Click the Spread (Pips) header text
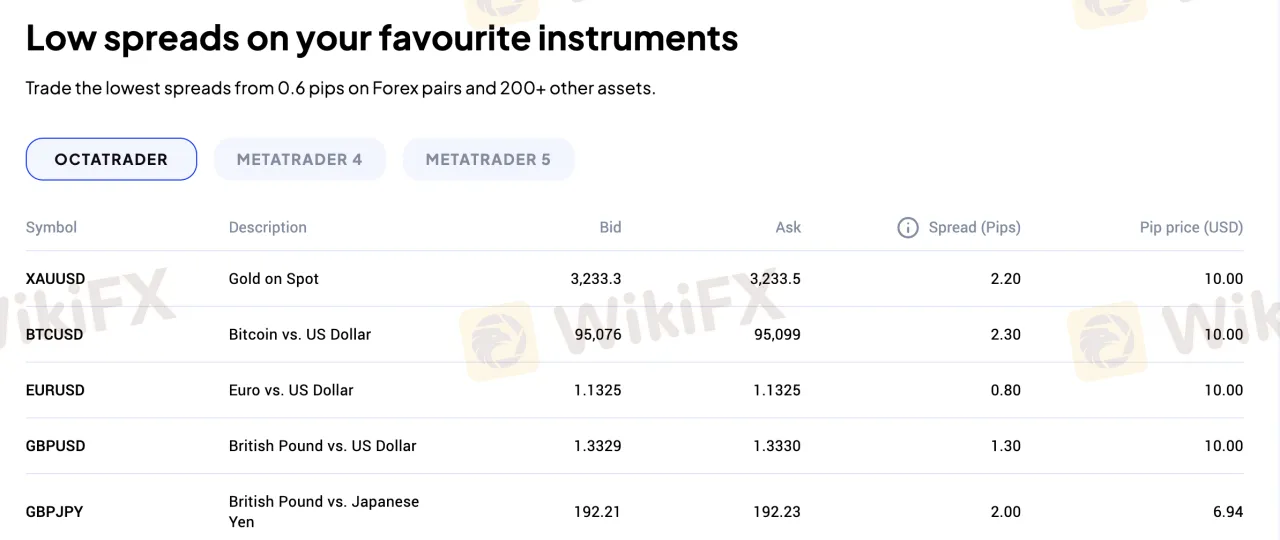 click(x=975, y=227)
